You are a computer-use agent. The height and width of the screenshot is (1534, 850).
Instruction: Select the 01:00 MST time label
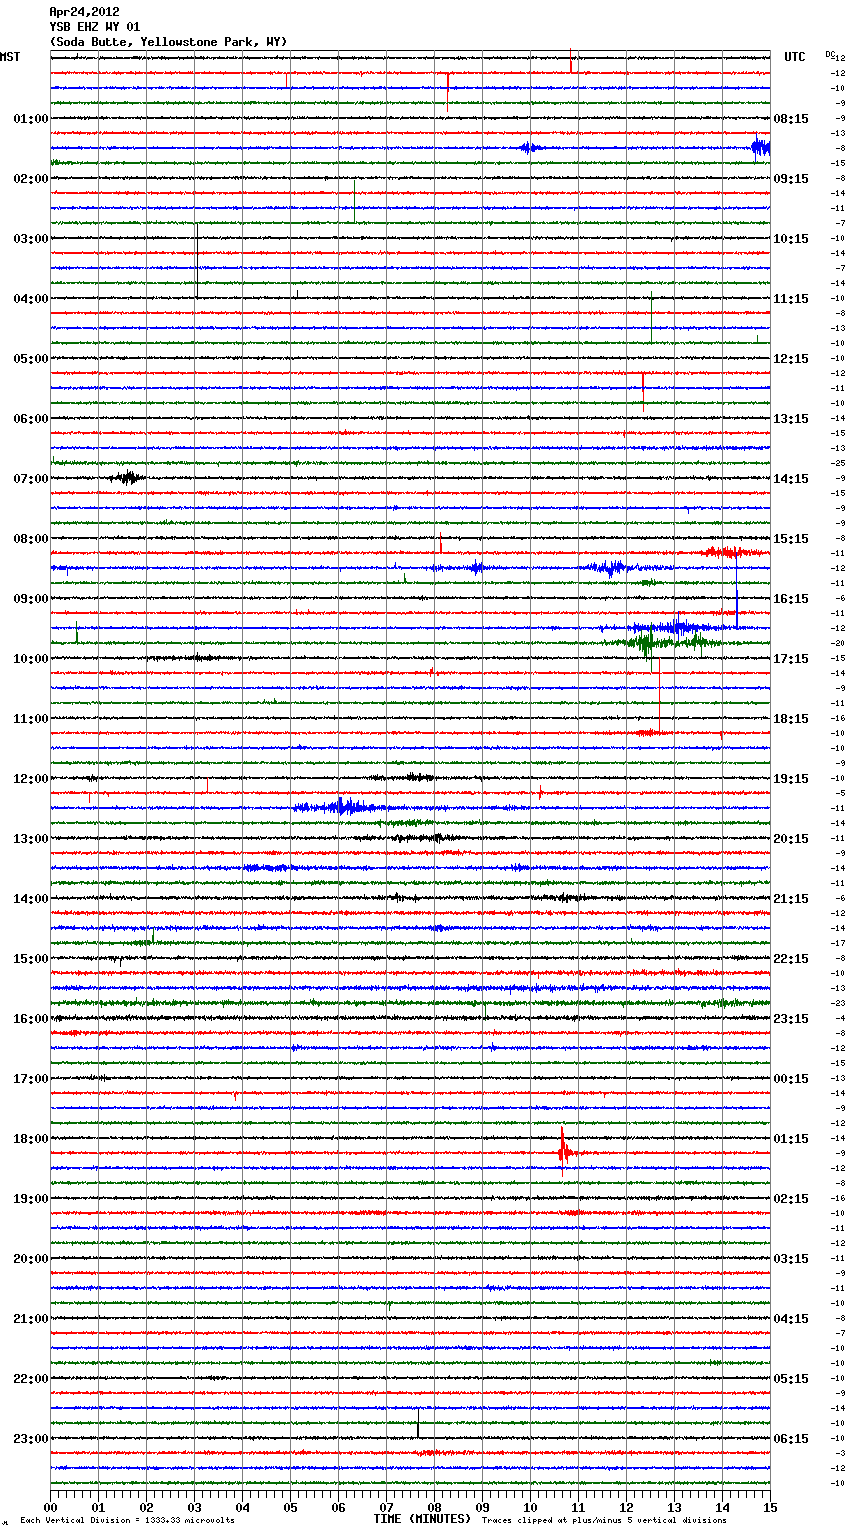(x=30, y=119)
